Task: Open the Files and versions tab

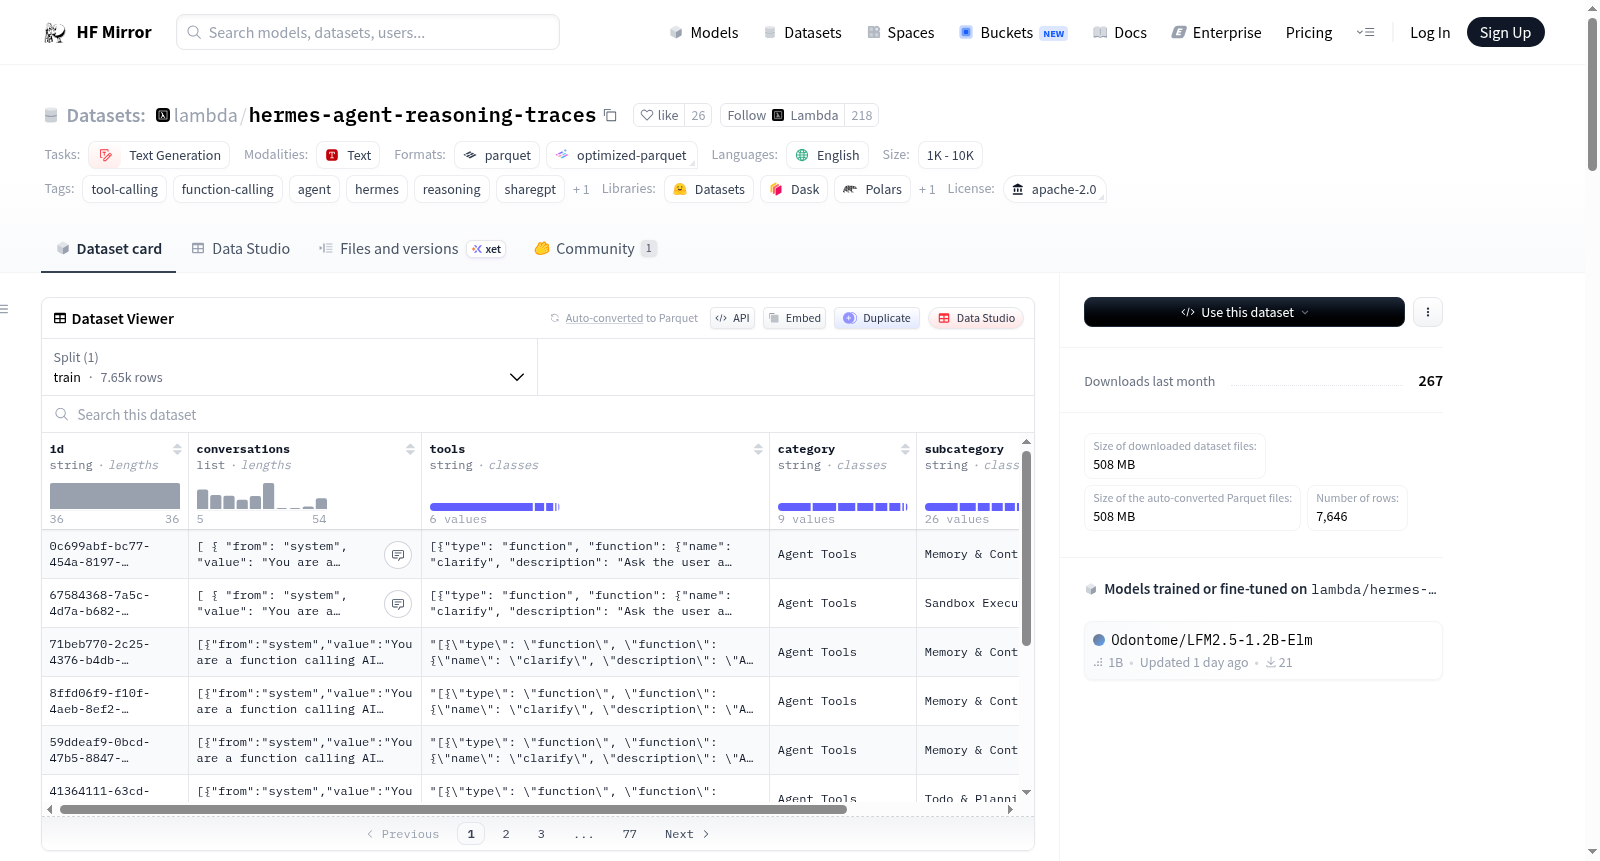Action: tap(411, 249)
